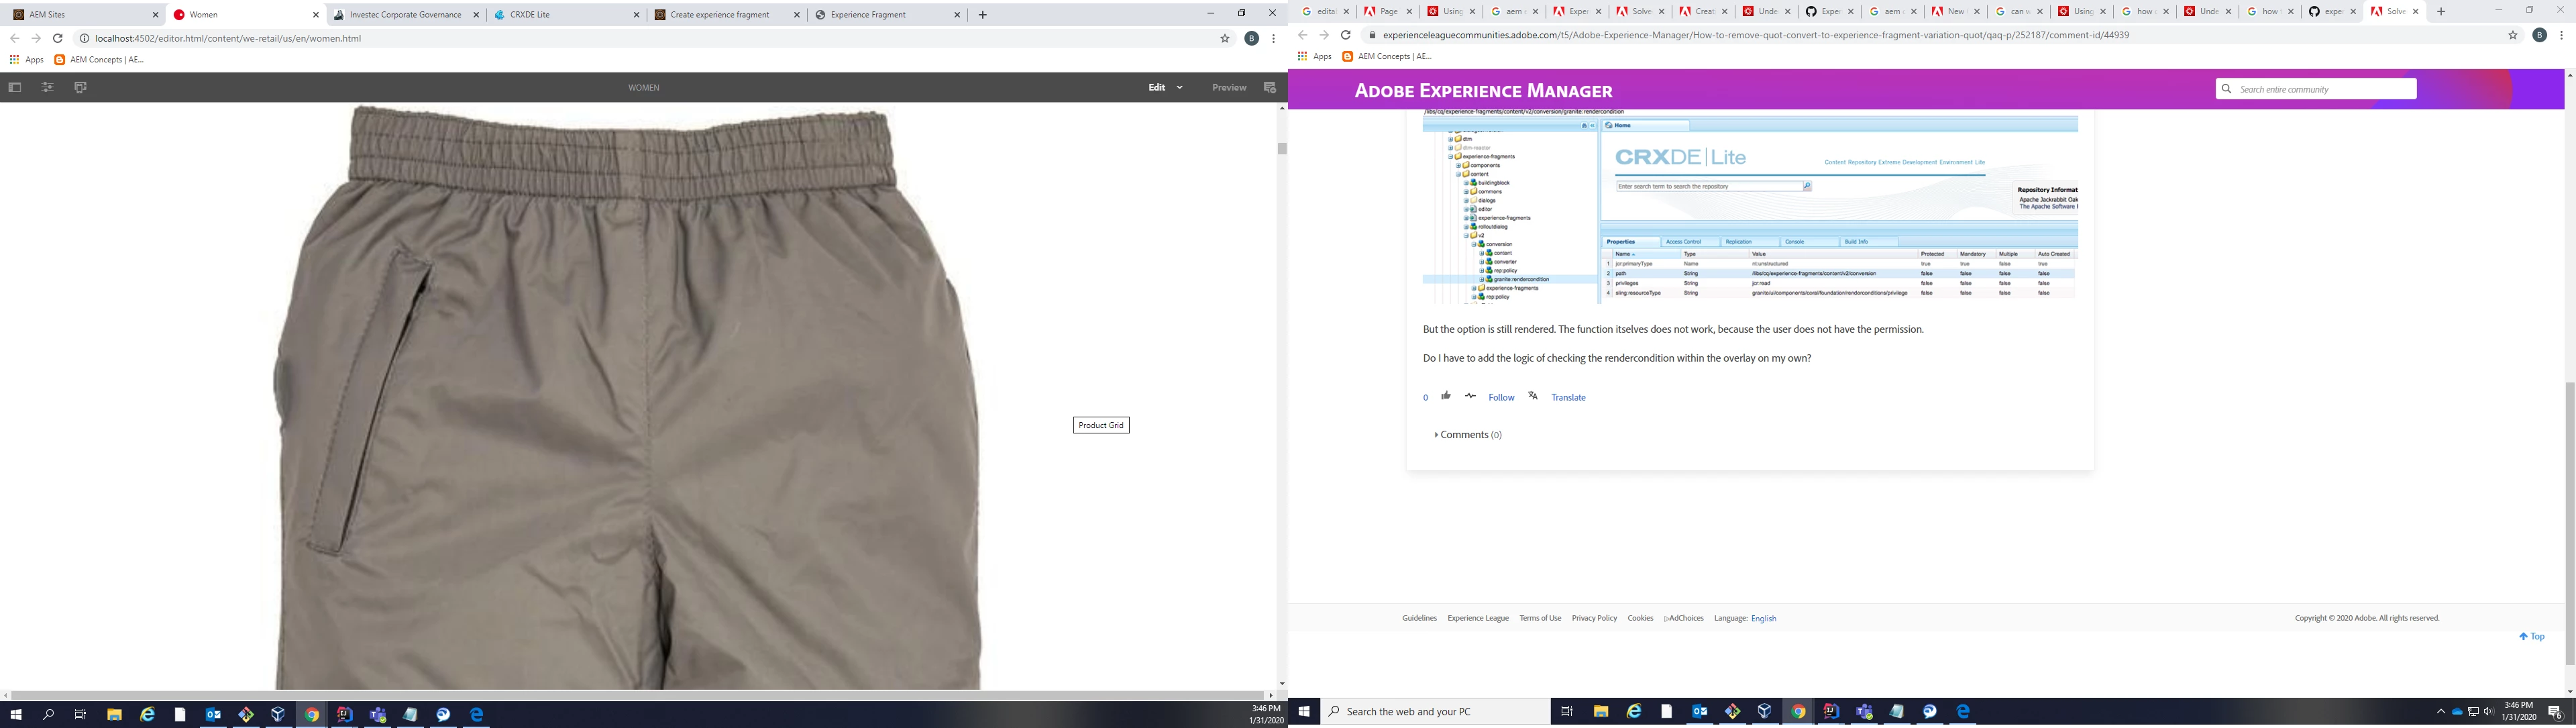Viewport: 2576px width, 728px height.
Task: Click the Preview mode button
Action: point(1229,87)
